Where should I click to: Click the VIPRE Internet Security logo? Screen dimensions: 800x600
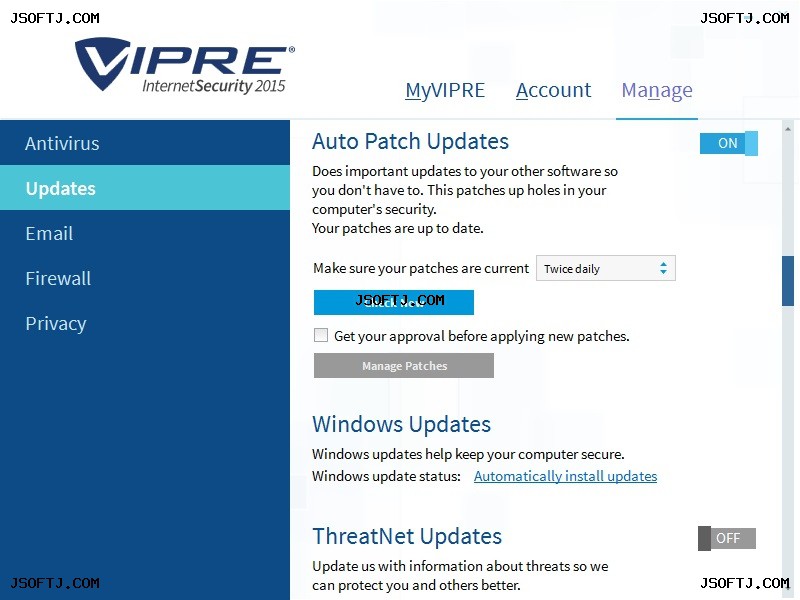pyautogui.click(x=185, y=65)
